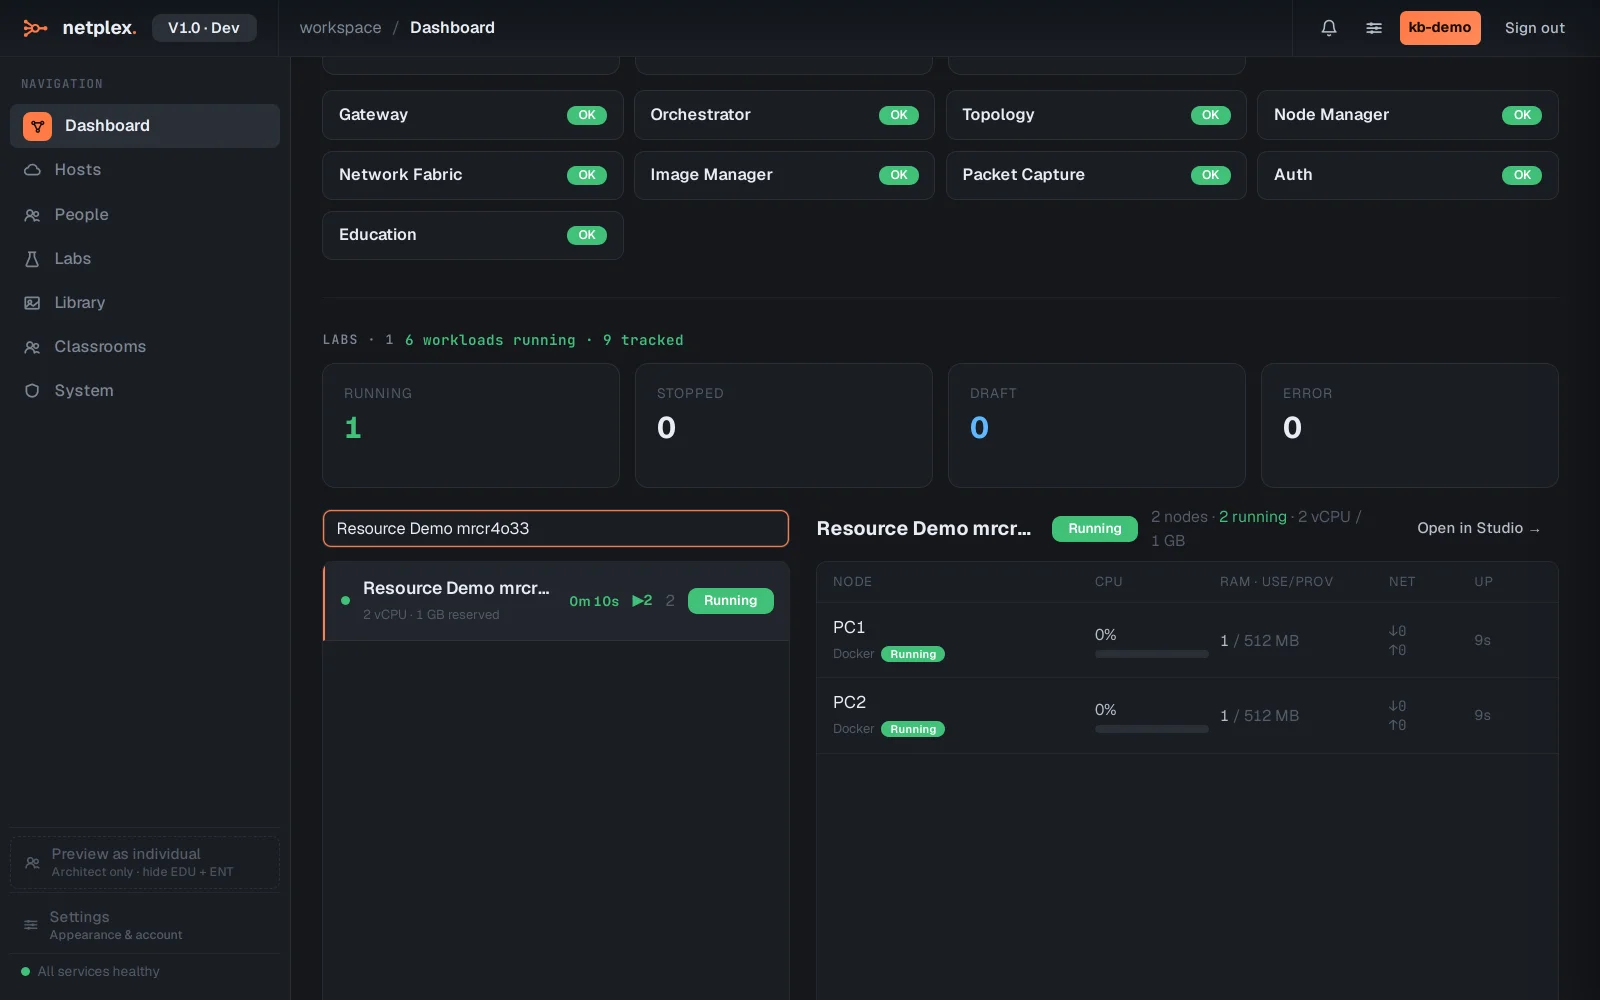Click the Topology service card
This screenshot has width=1600, height=1000.
(x=1096, y=115)
